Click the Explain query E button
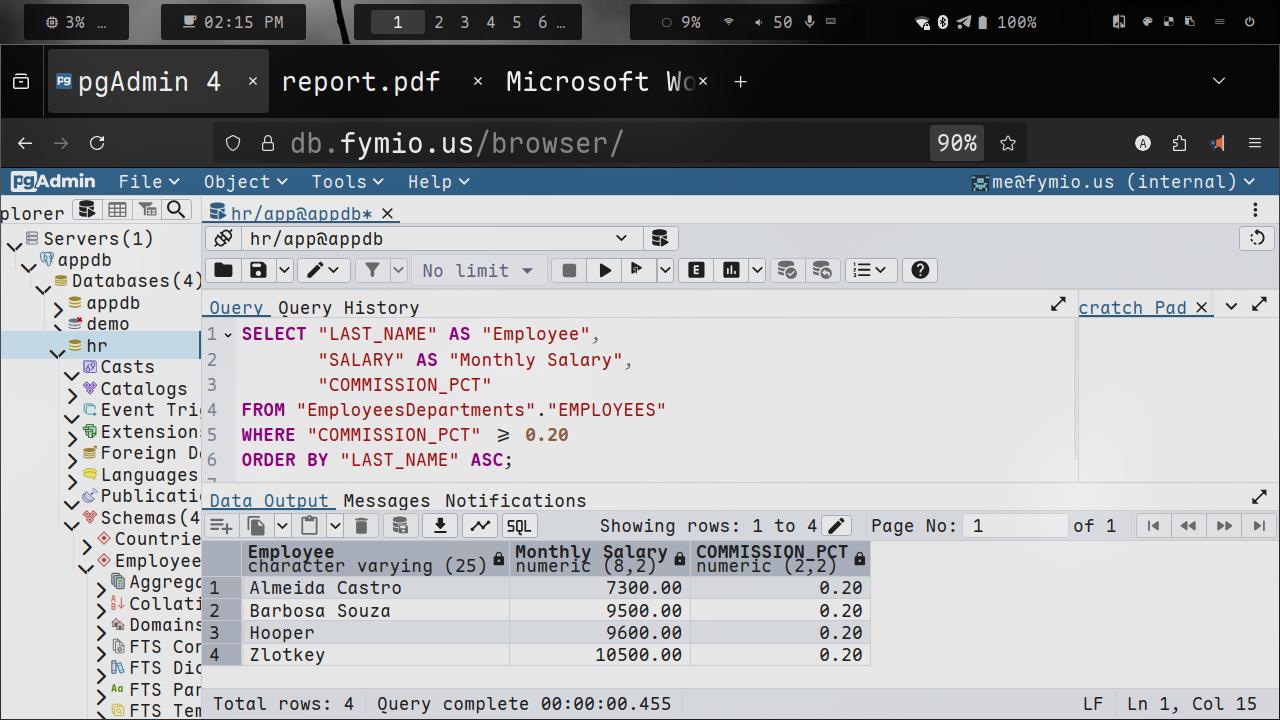This screenshot has height=720, width=1280. 696,270
